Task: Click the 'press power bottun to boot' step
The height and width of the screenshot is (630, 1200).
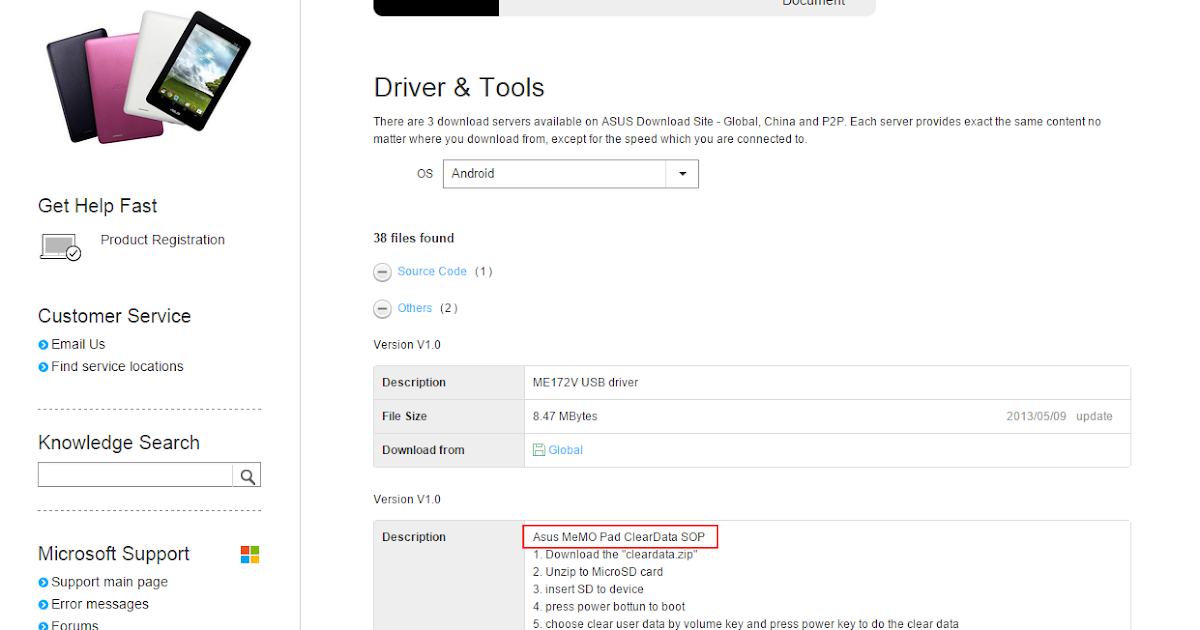Action: 609,607
